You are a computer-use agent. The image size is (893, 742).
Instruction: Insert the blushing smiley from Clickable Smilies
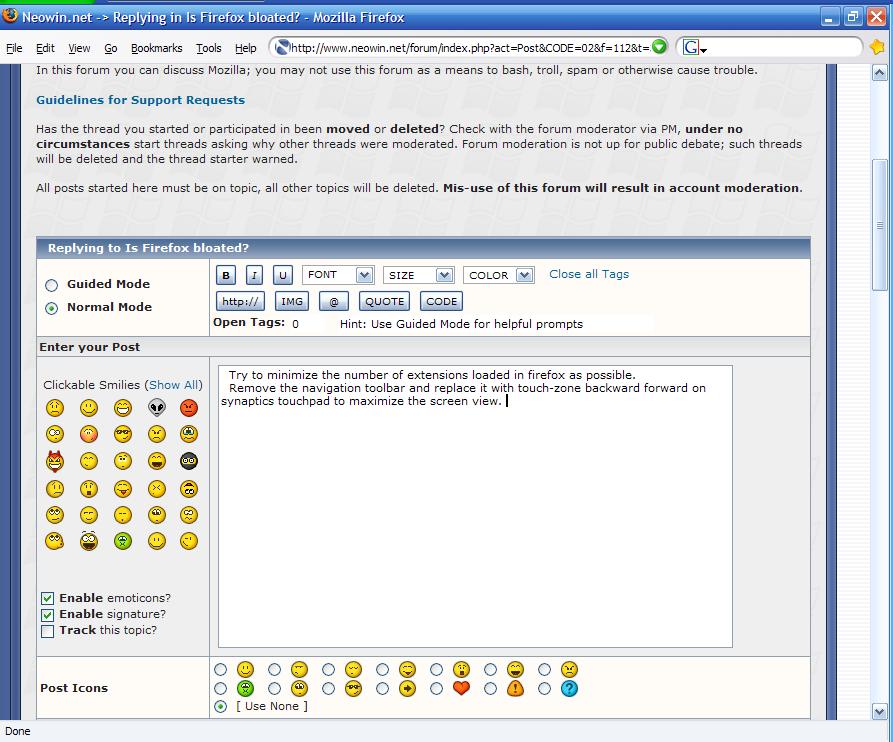89,434
